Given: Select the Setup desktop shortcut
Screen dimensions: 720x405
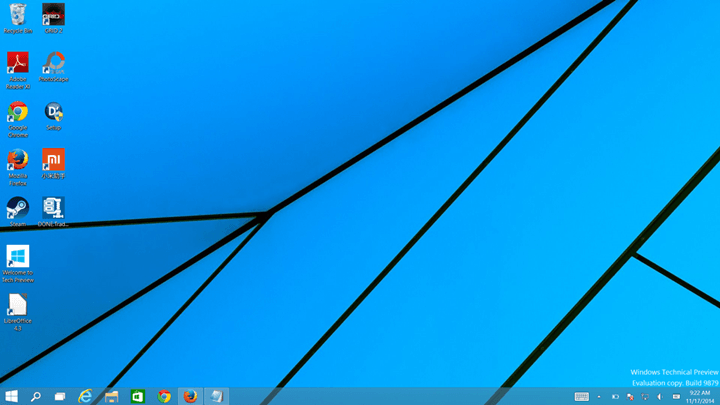Looking at the screenshot, I should click(x=54, y=116).
